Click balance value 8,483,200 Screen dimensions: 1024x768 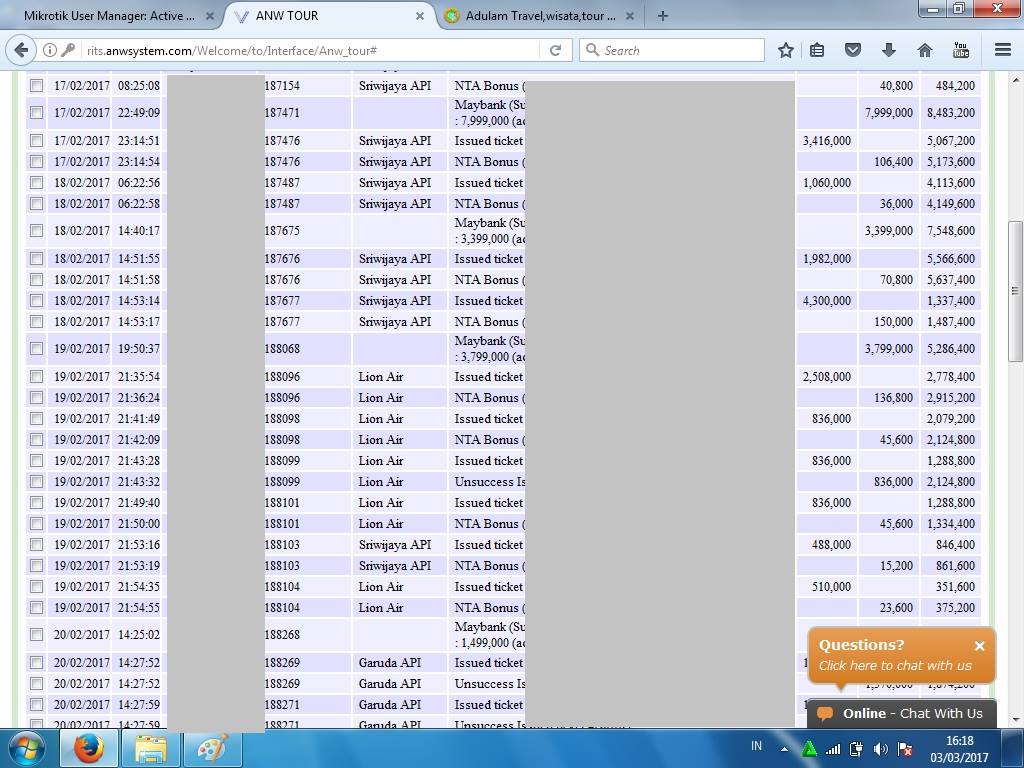950,112
